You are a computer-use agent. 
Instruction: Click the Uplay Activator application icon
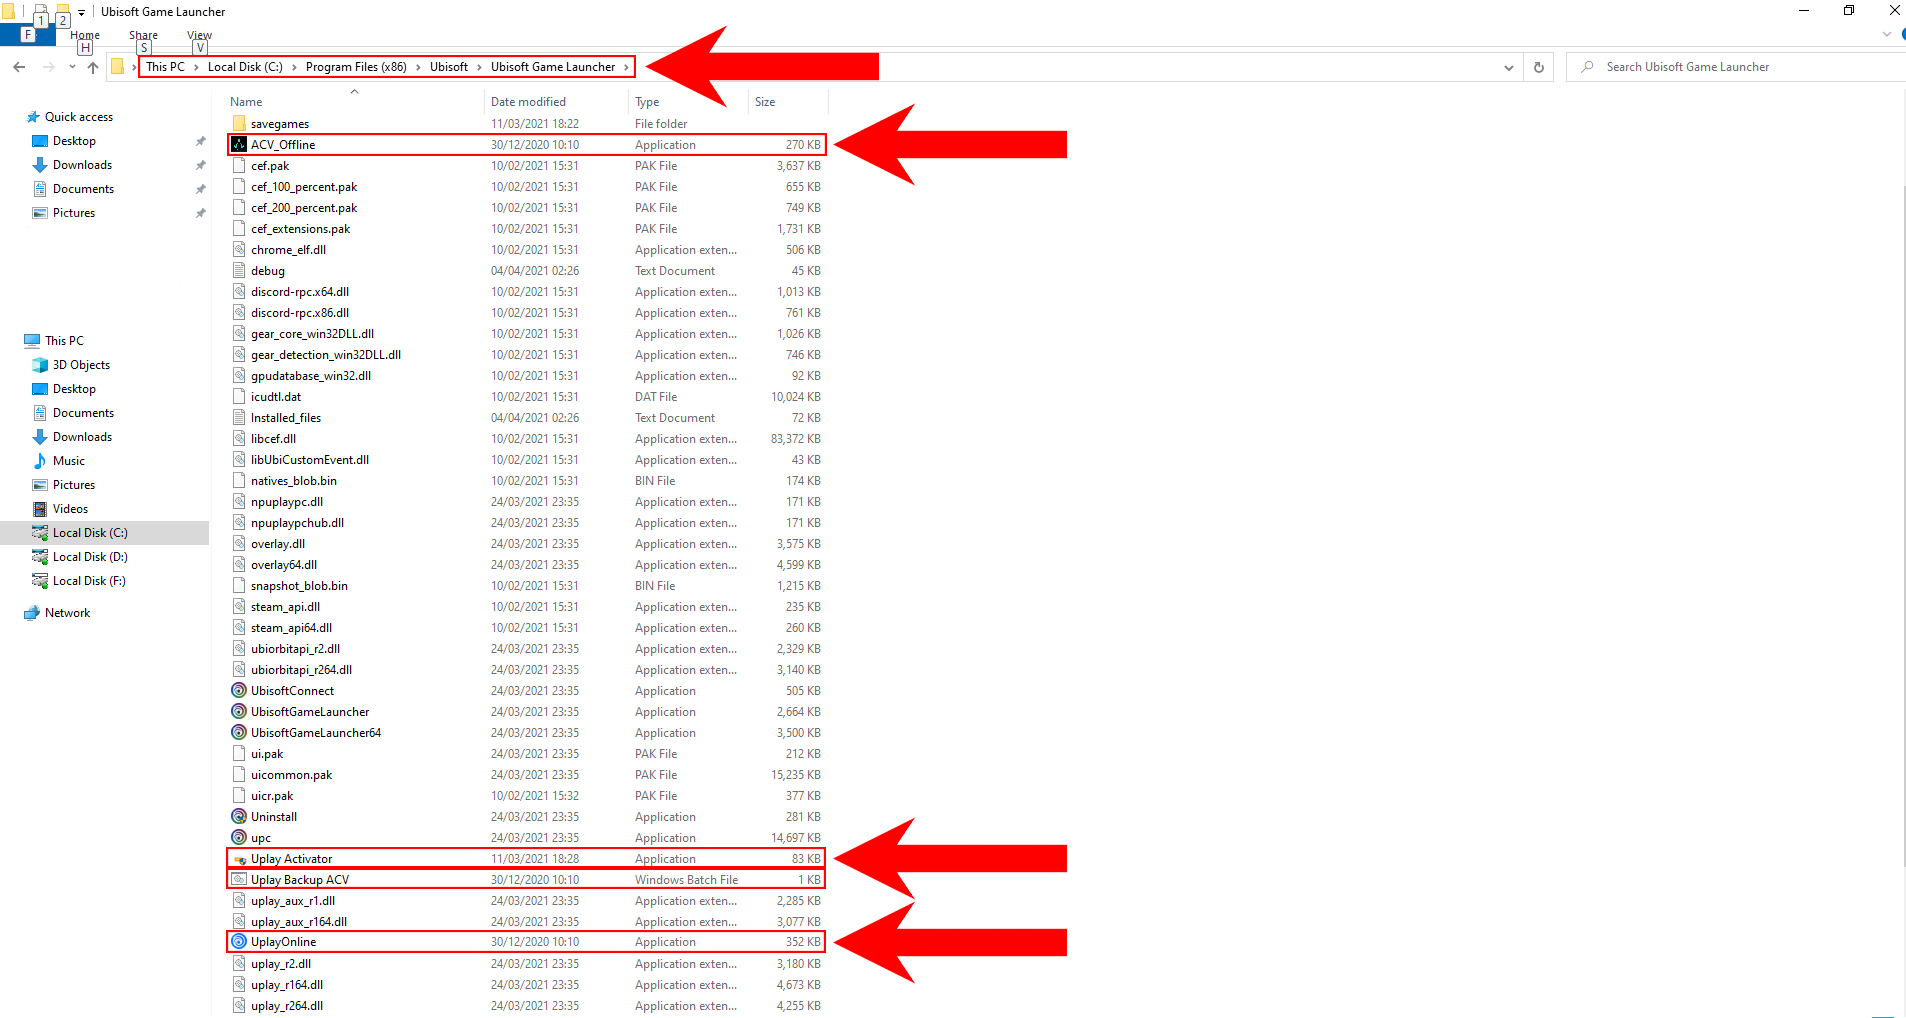239,859
